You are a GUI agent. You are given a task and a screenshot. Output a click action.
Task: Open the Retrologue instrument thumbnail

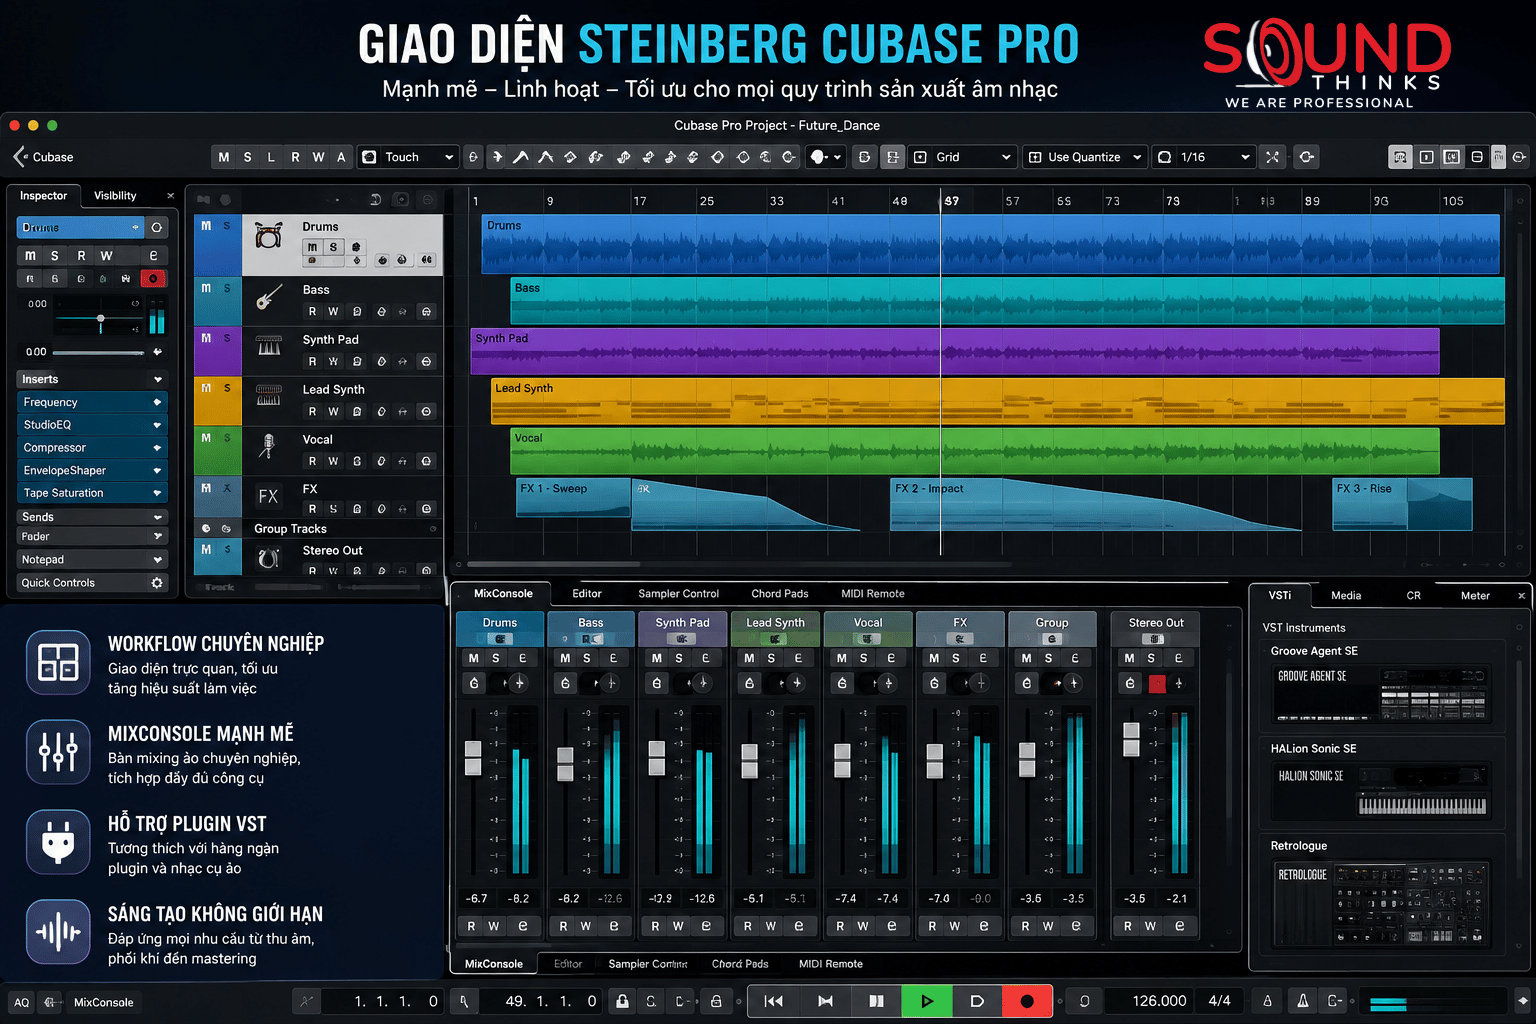tap(1382, 904)
